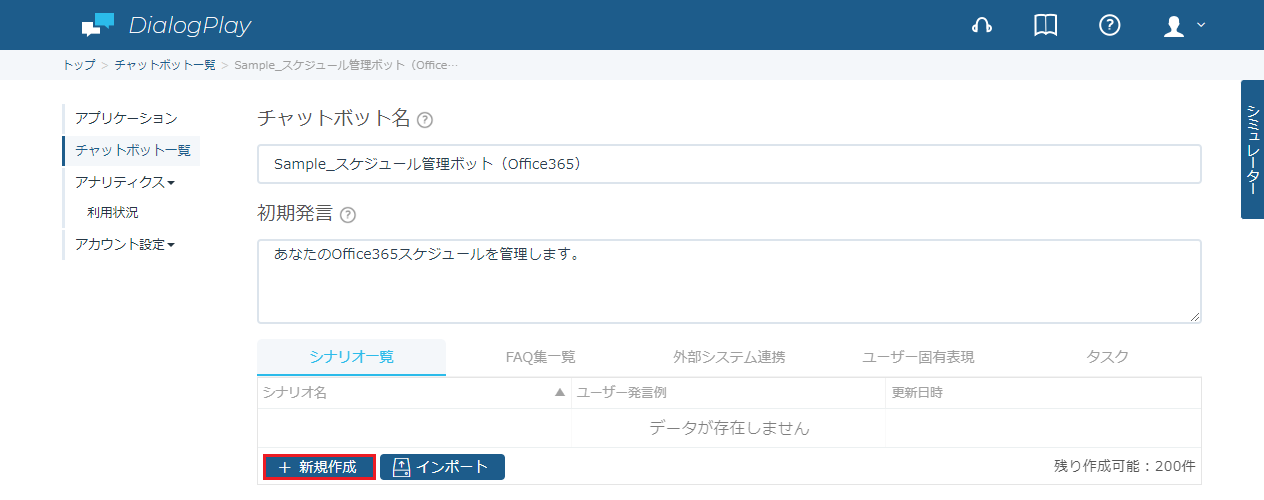Expand アカウント設定 sidebar menu
The height and width of the screenshot is (500, 1264).
click(x=125, y=245)
